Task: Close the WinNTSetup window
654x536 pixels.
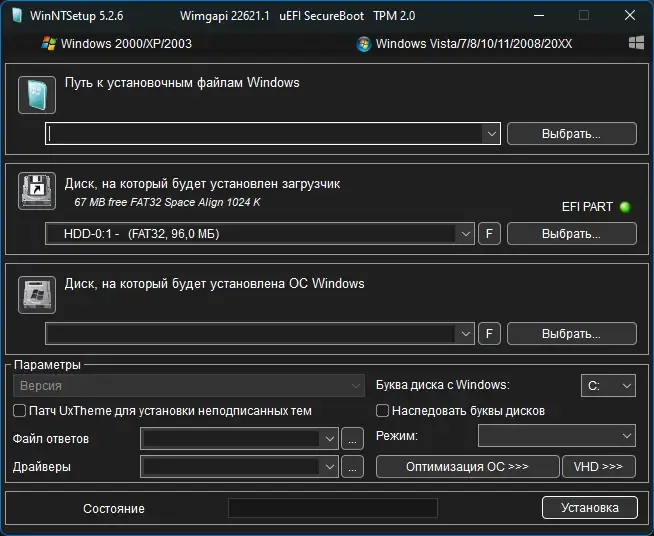Action: coord(630,15)
